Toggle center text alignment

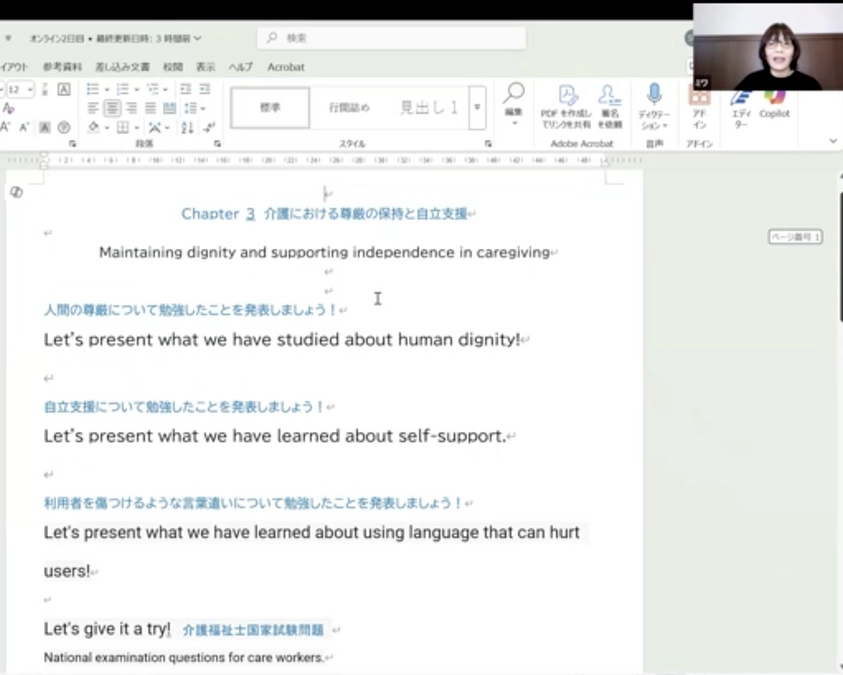tap(112, 108)
